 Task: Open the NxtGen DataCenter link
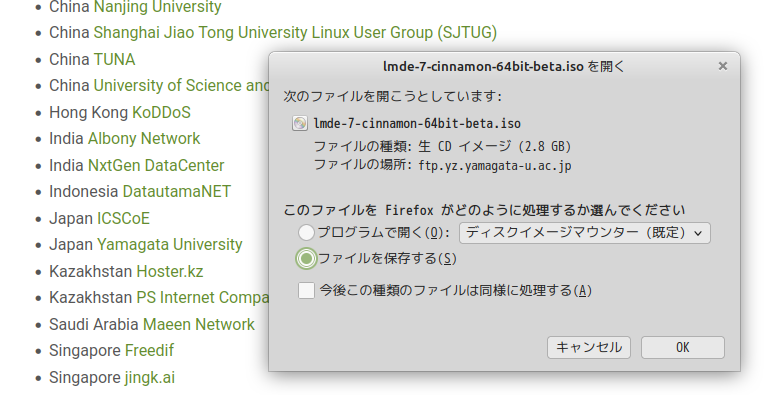156,165
